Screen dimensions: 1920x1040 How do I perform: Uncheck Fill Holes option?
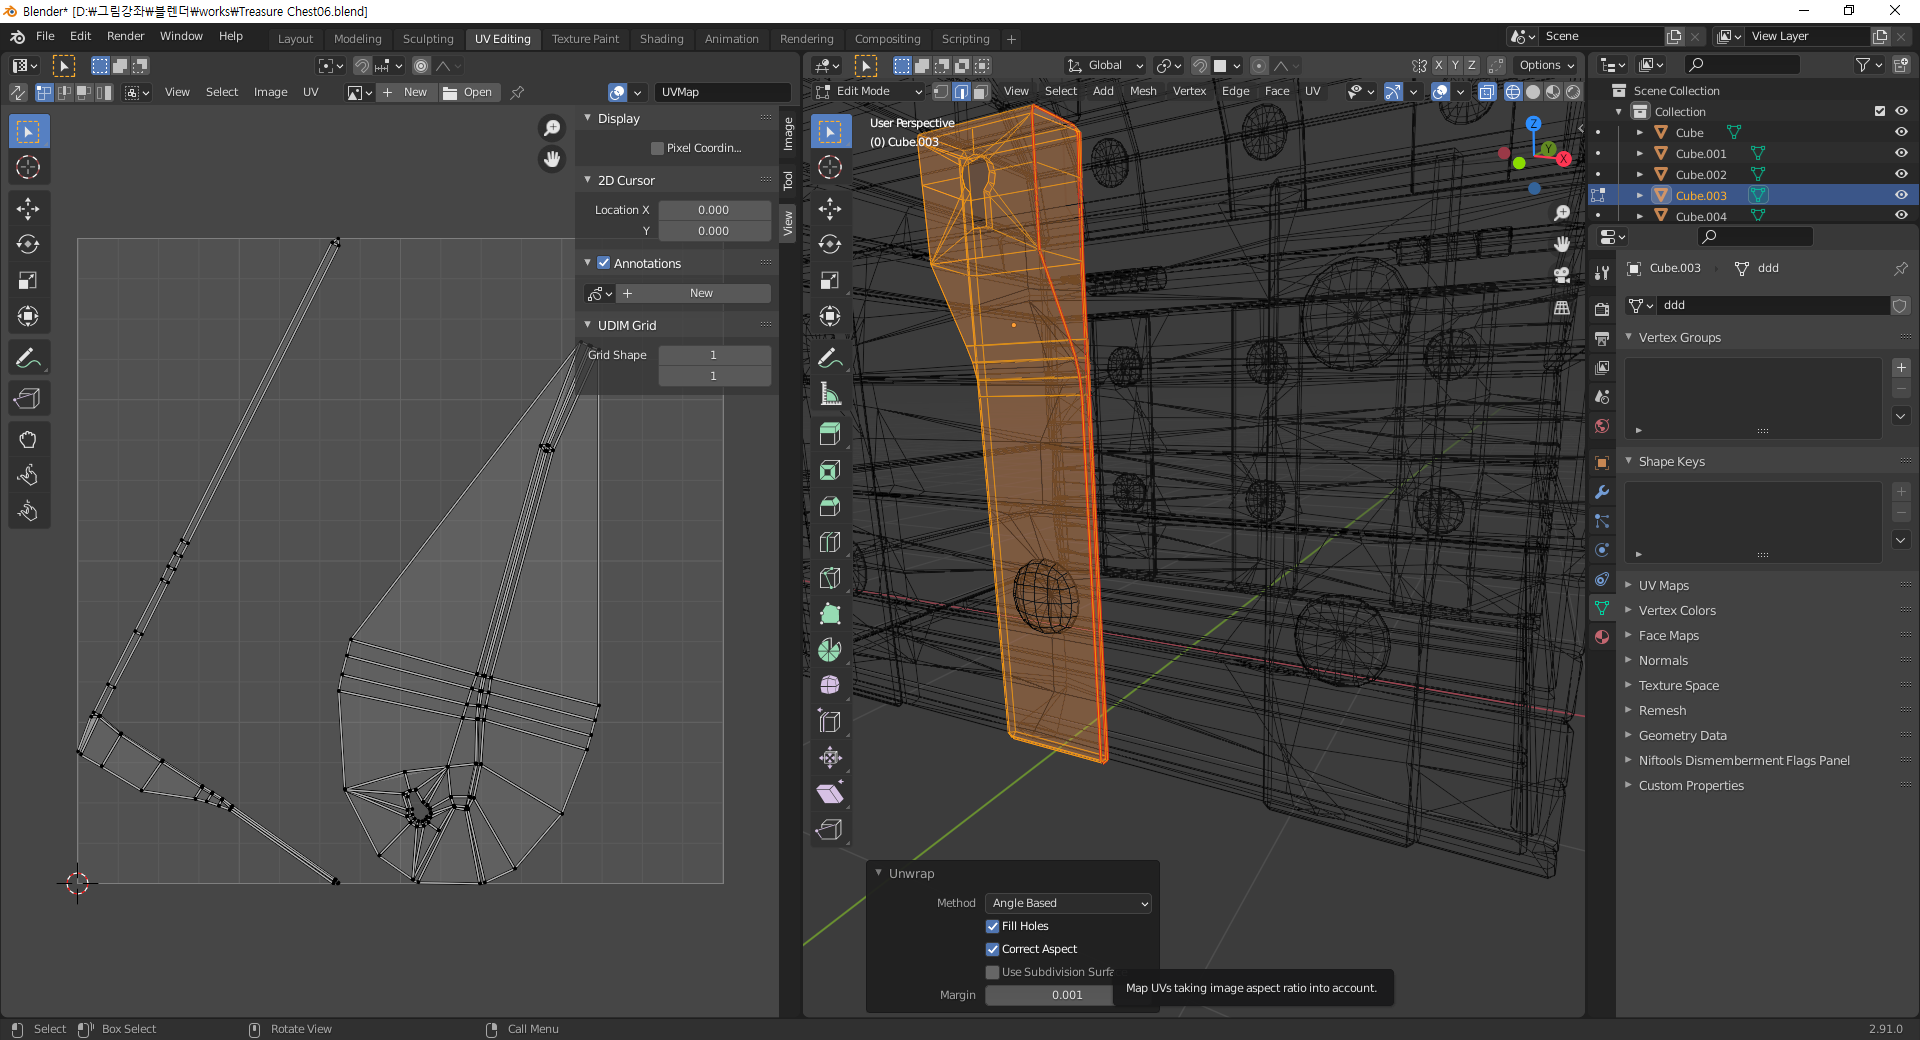(x=992, y=926)
